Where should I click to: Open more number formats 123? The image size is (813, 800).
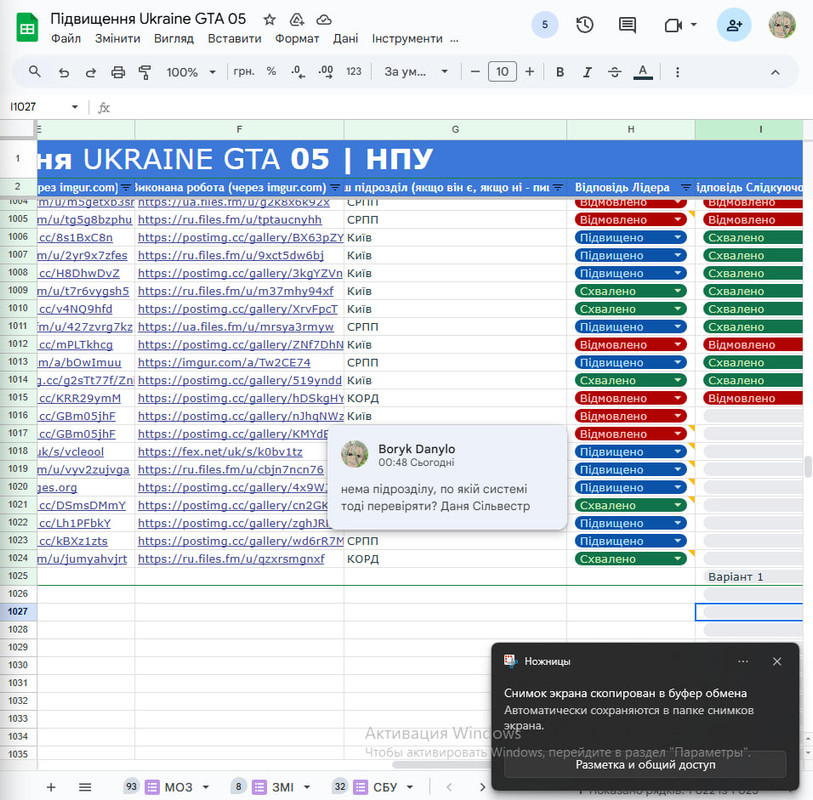(x=354, y=72)
